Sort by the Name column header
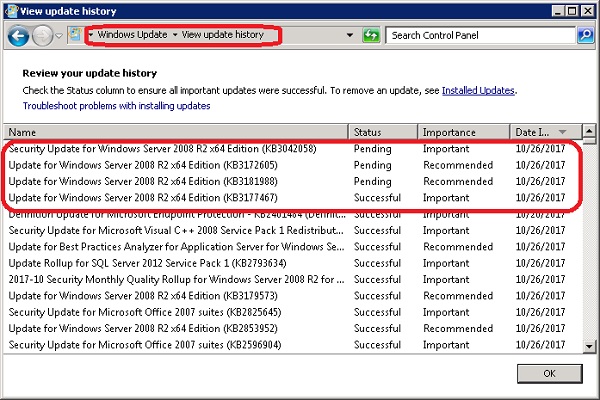Screen dimensions: 600x400 click(175, 132)
